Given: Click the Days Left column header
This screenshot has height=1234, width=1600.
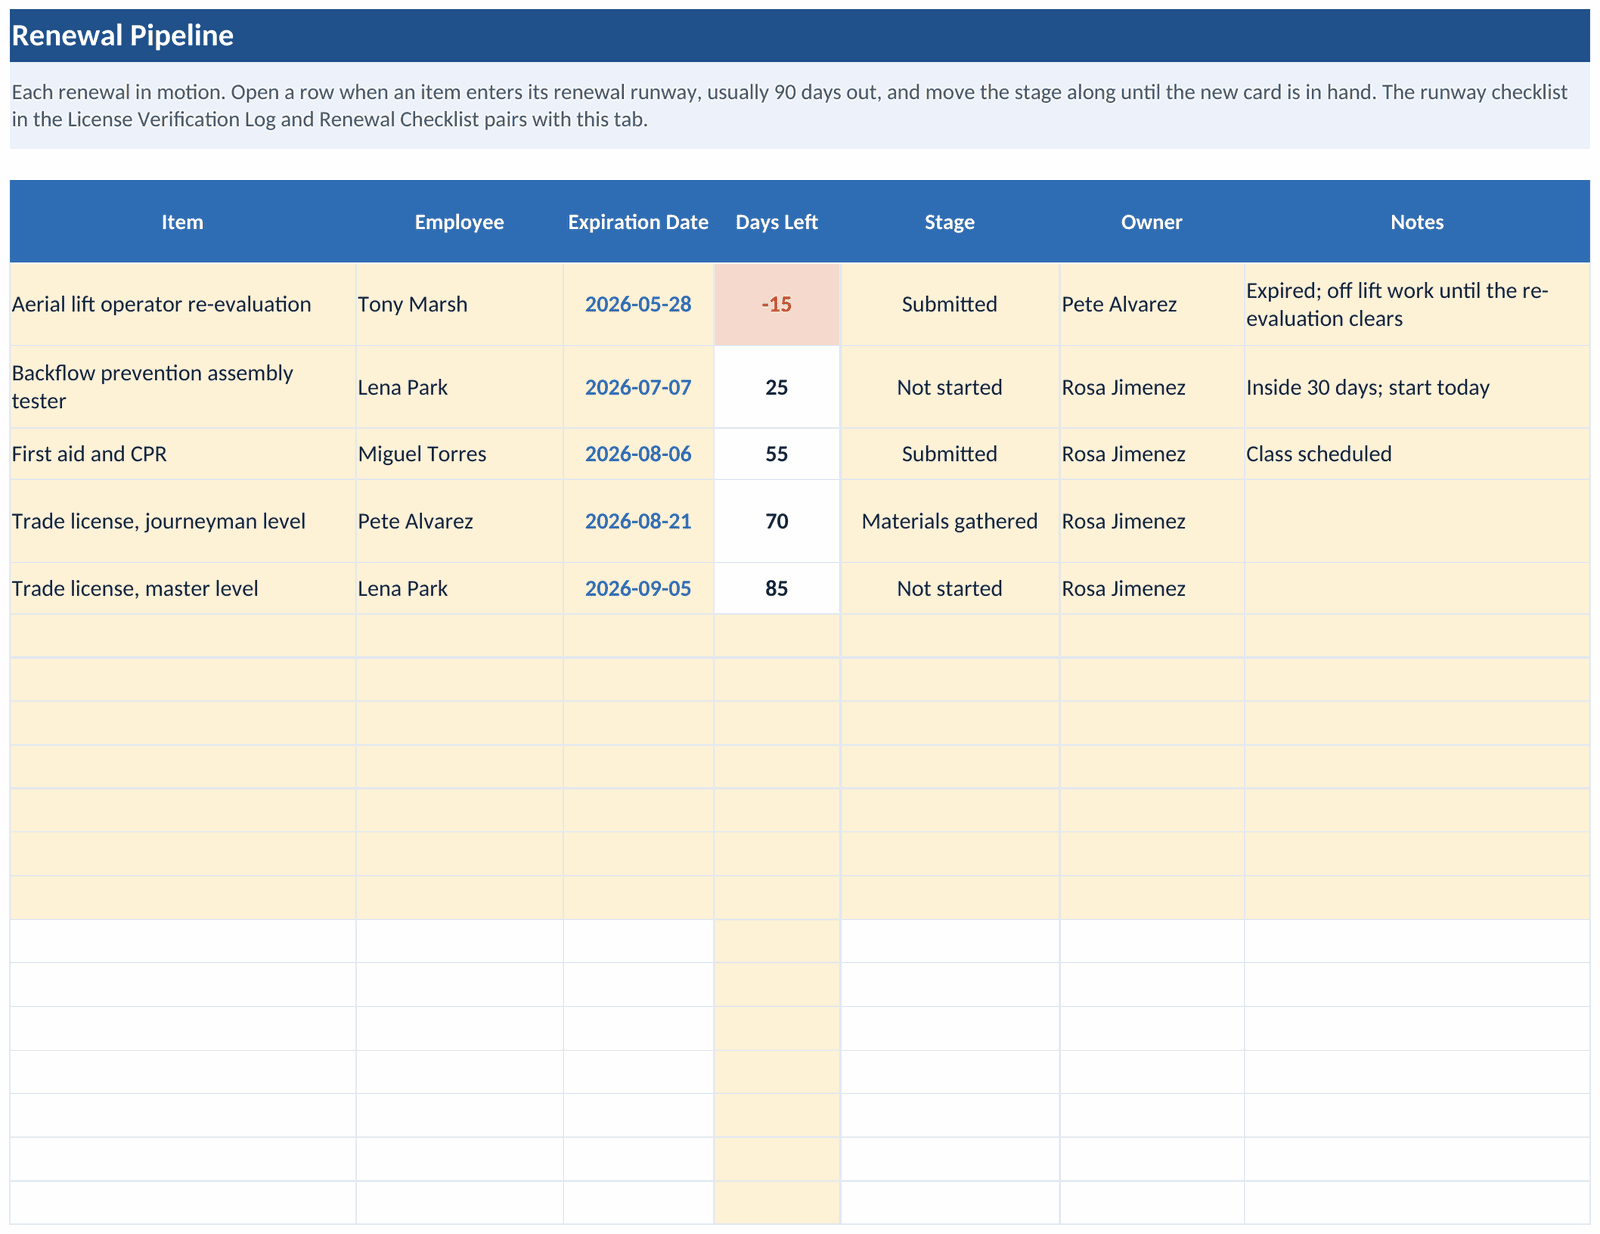Looking at the screenshot, I should tap(777, 222).
